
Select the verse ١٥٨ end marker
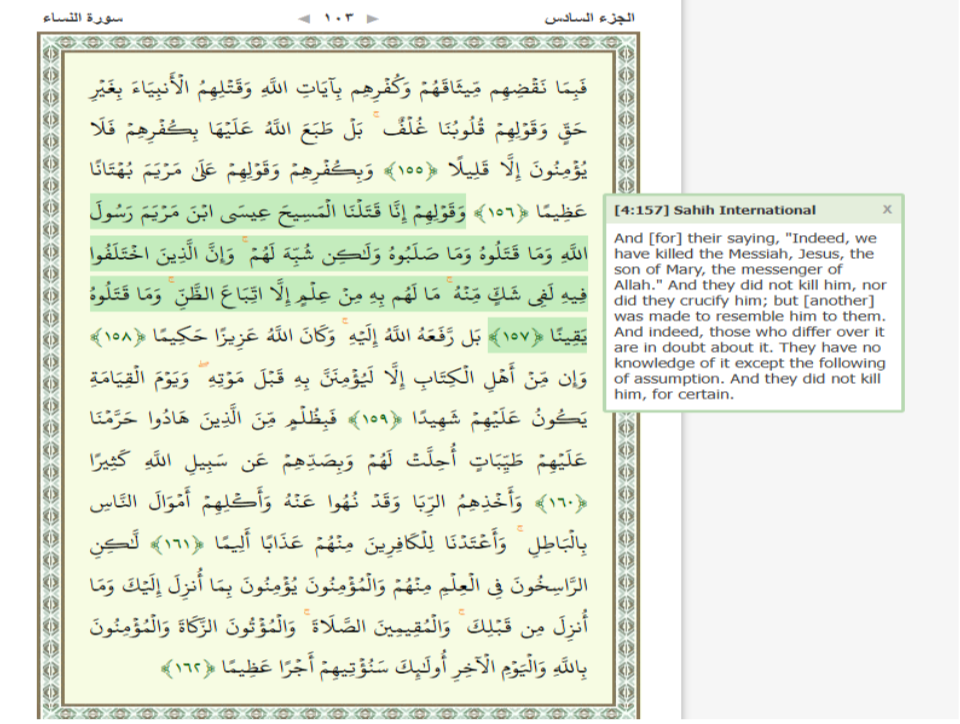(118, 336)
